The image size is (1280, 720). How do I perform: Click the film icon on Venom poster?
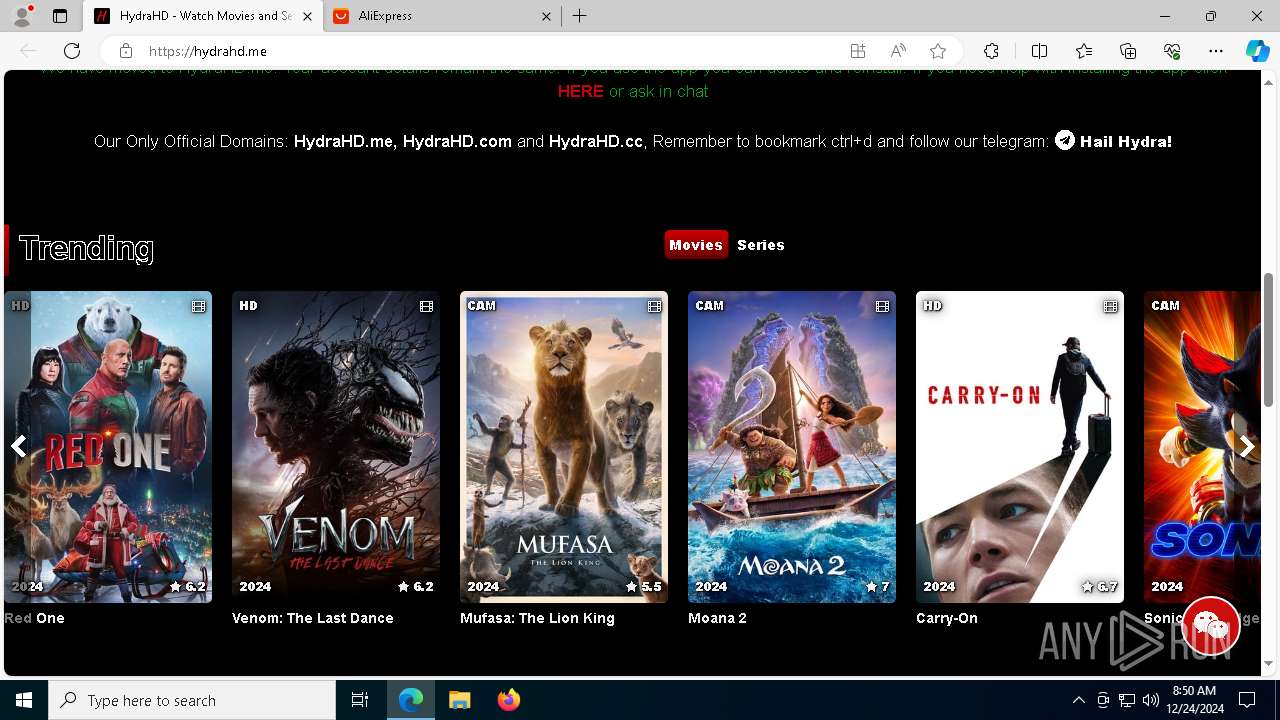[426, 306]
